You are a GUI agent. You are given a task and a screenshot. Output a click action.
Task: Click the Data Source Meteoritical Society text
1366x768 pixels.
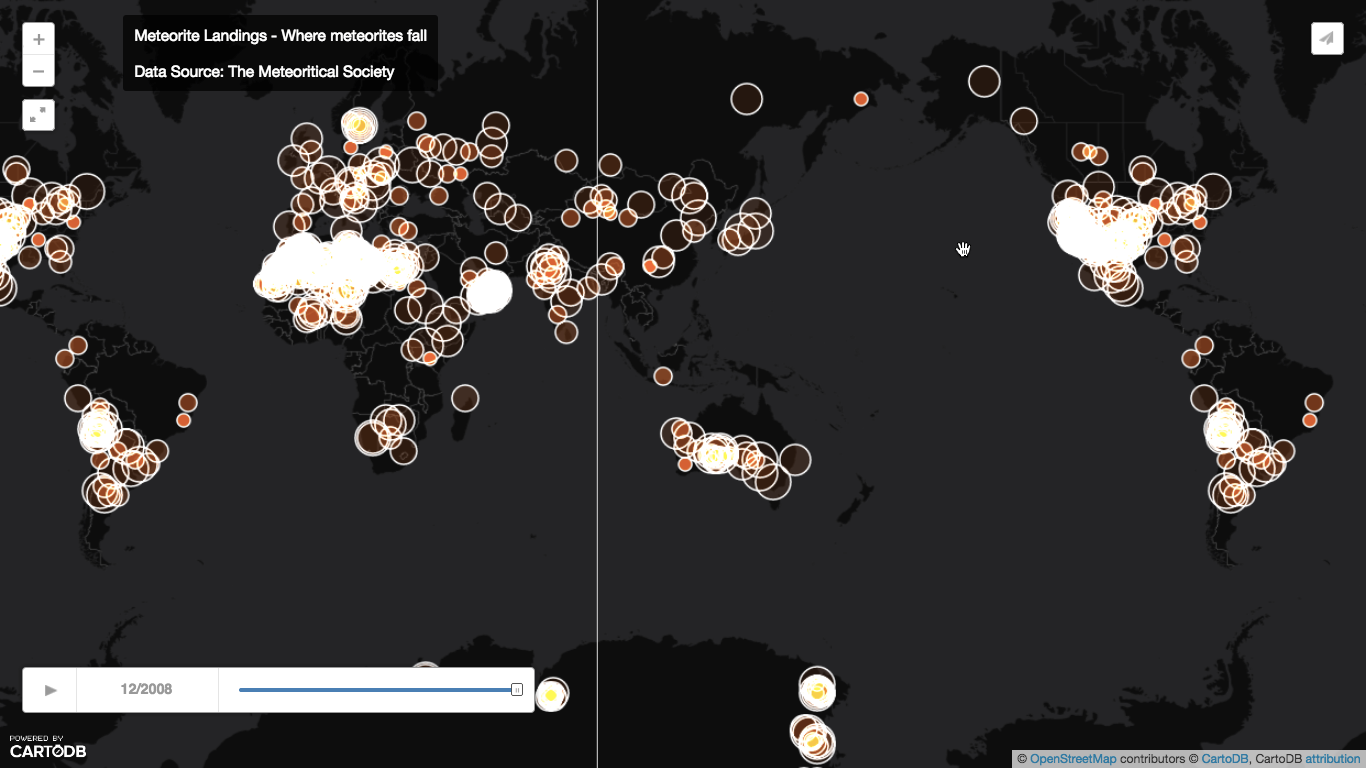[264, 72]
